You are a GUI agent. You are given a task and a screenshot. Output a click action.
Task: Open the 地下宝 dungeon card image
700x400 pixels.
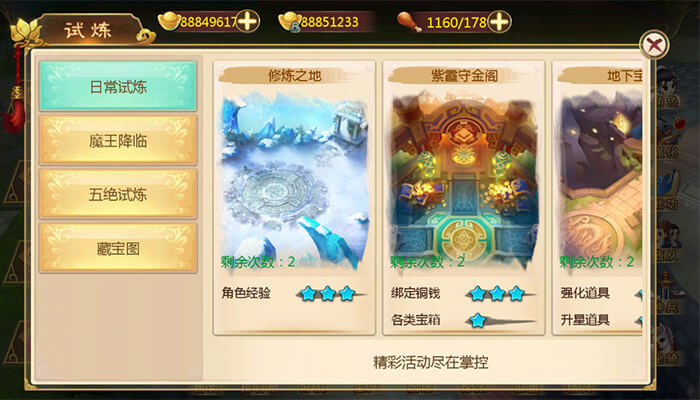point(601,181)
